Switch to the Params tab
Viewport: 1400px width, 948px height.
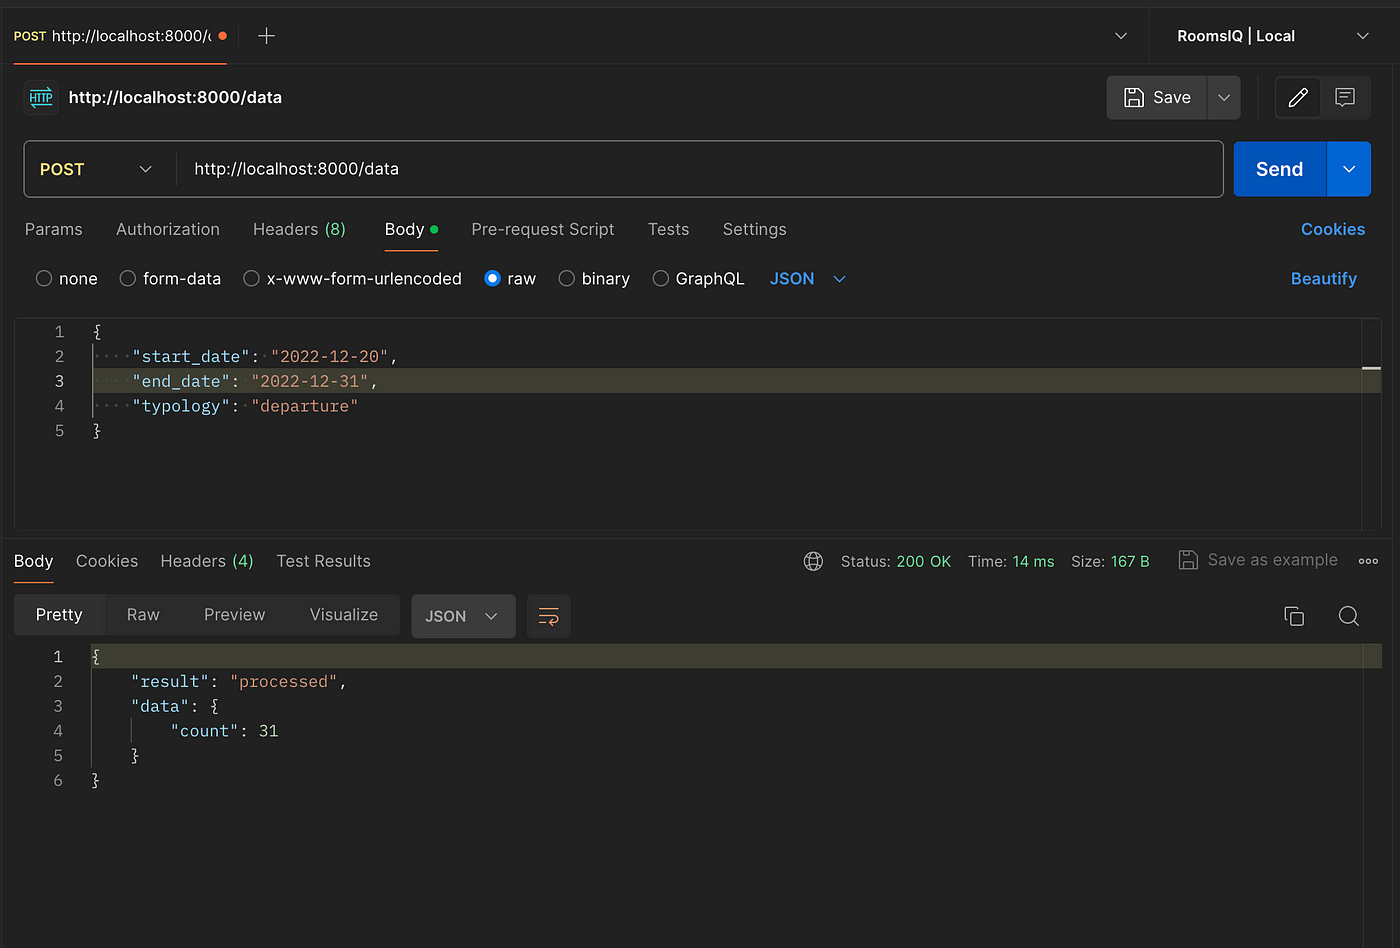coord(54,229)
